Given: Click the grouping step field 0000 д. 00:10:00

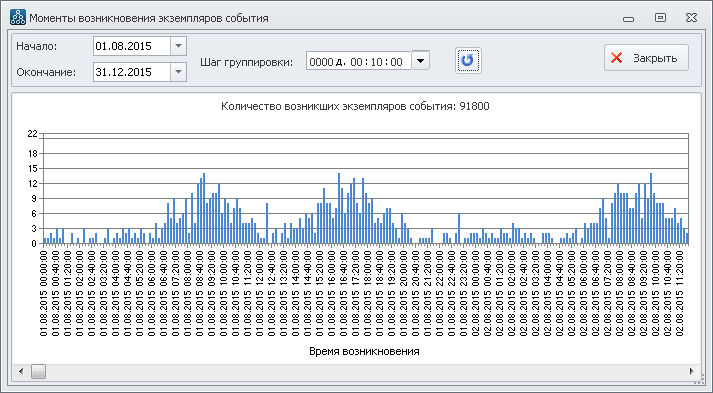Looking at the screenshot, I should 359,61.
